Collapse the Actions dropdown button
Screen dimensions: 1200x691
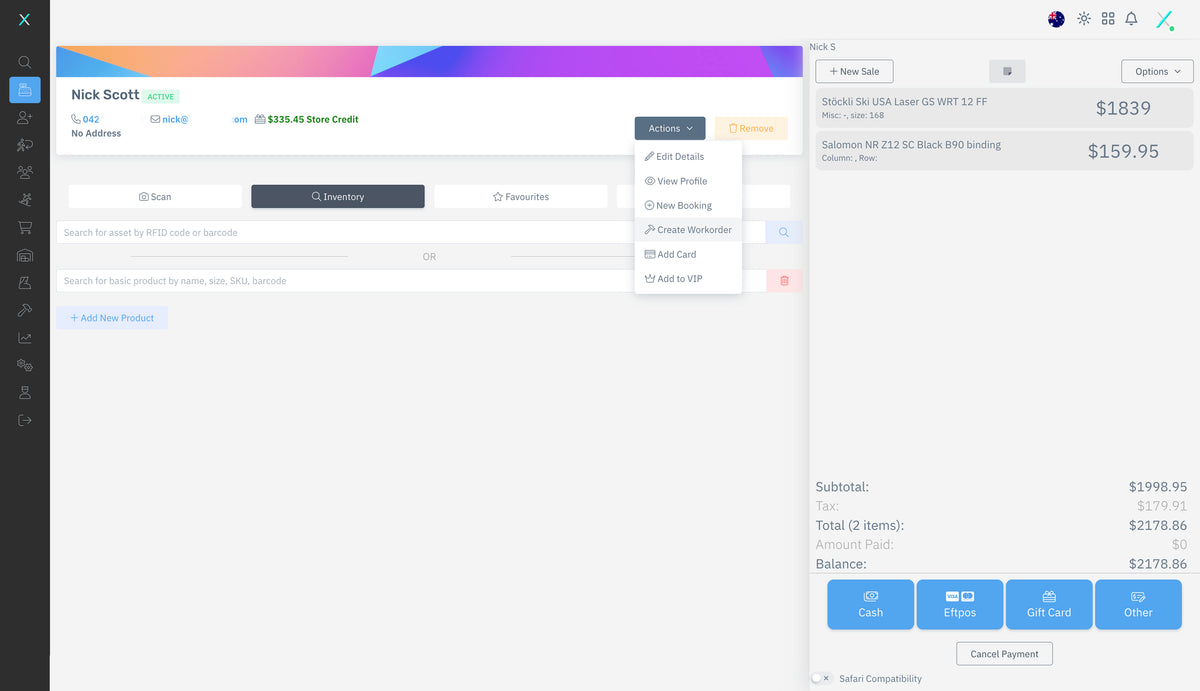coord(669,128)
